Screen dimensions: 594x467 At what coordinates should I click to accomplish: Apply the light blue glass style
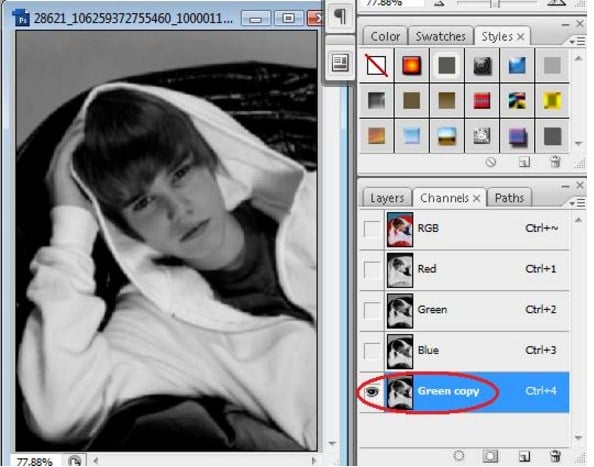(411, 136)
